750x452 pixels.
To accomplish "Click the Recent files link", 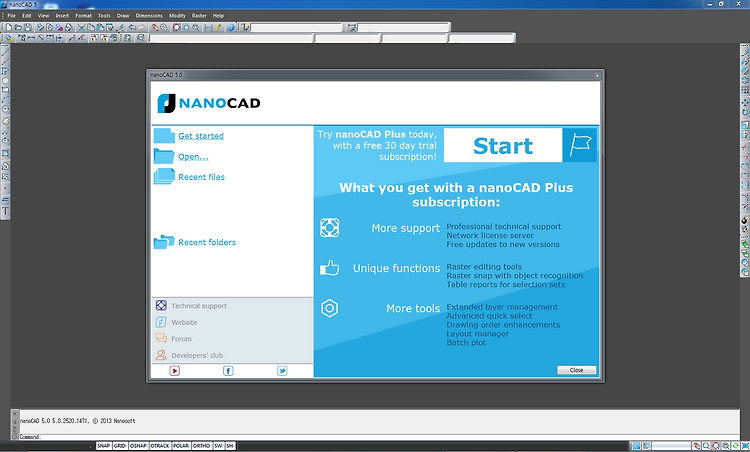I will coord(201,177).
